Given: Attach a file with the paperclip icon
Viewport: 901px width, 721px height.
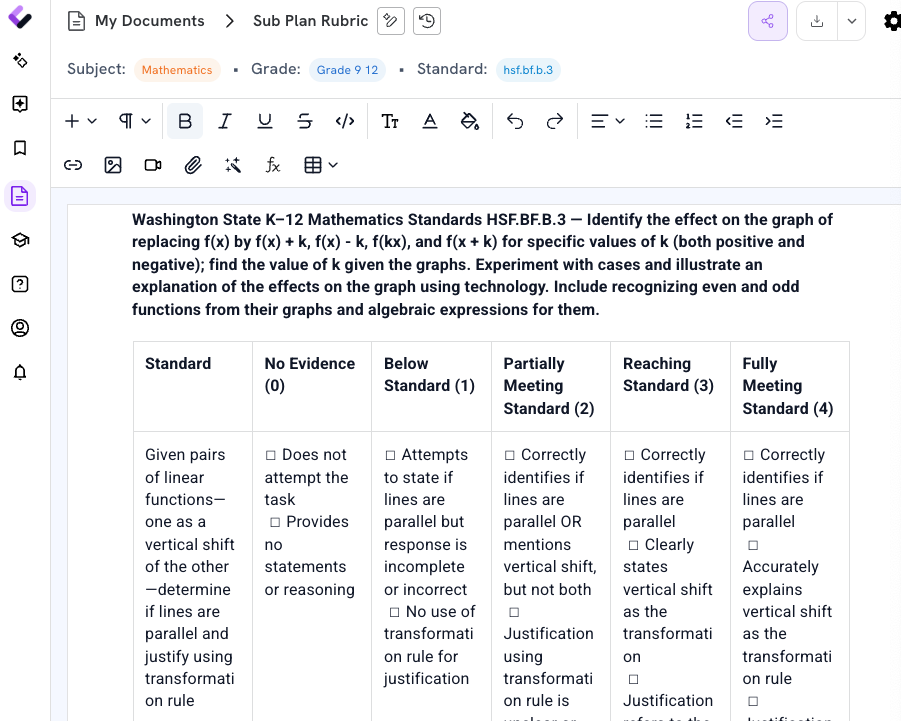Looking at the screenshot, I should (x=192, y=165).
